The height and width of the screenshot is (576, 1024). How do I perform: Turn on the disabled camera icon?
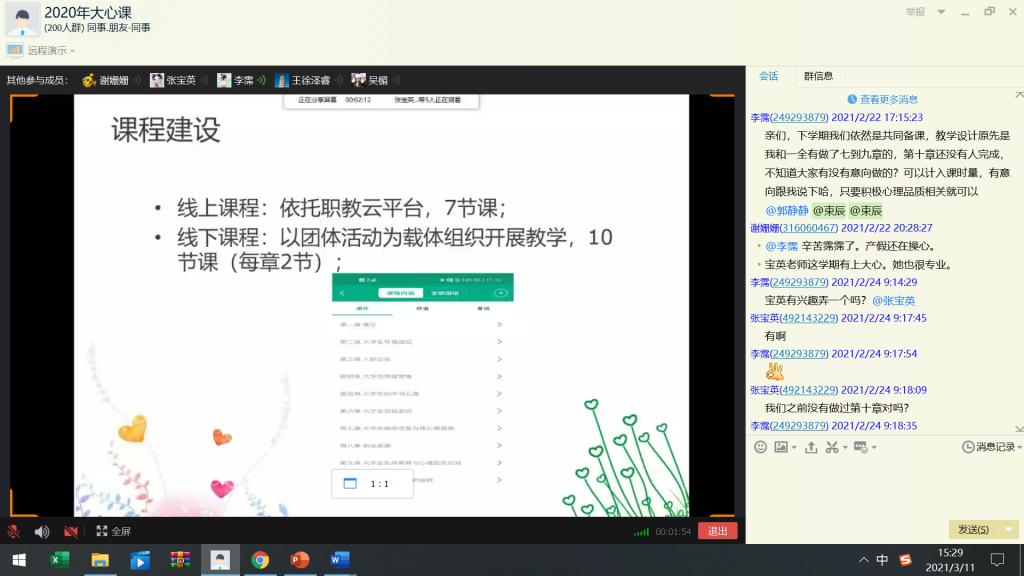point(71,531)
